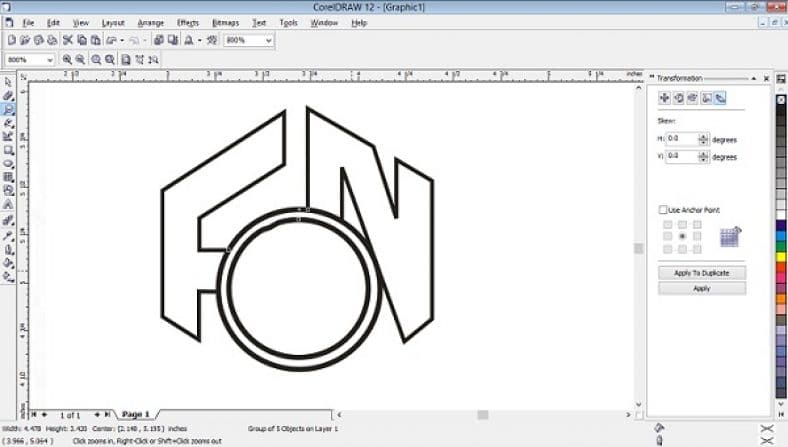This screenshot has height=447, width=788.
Task: Select the Outline tool in the toolbox
Action: click(8, 249)
